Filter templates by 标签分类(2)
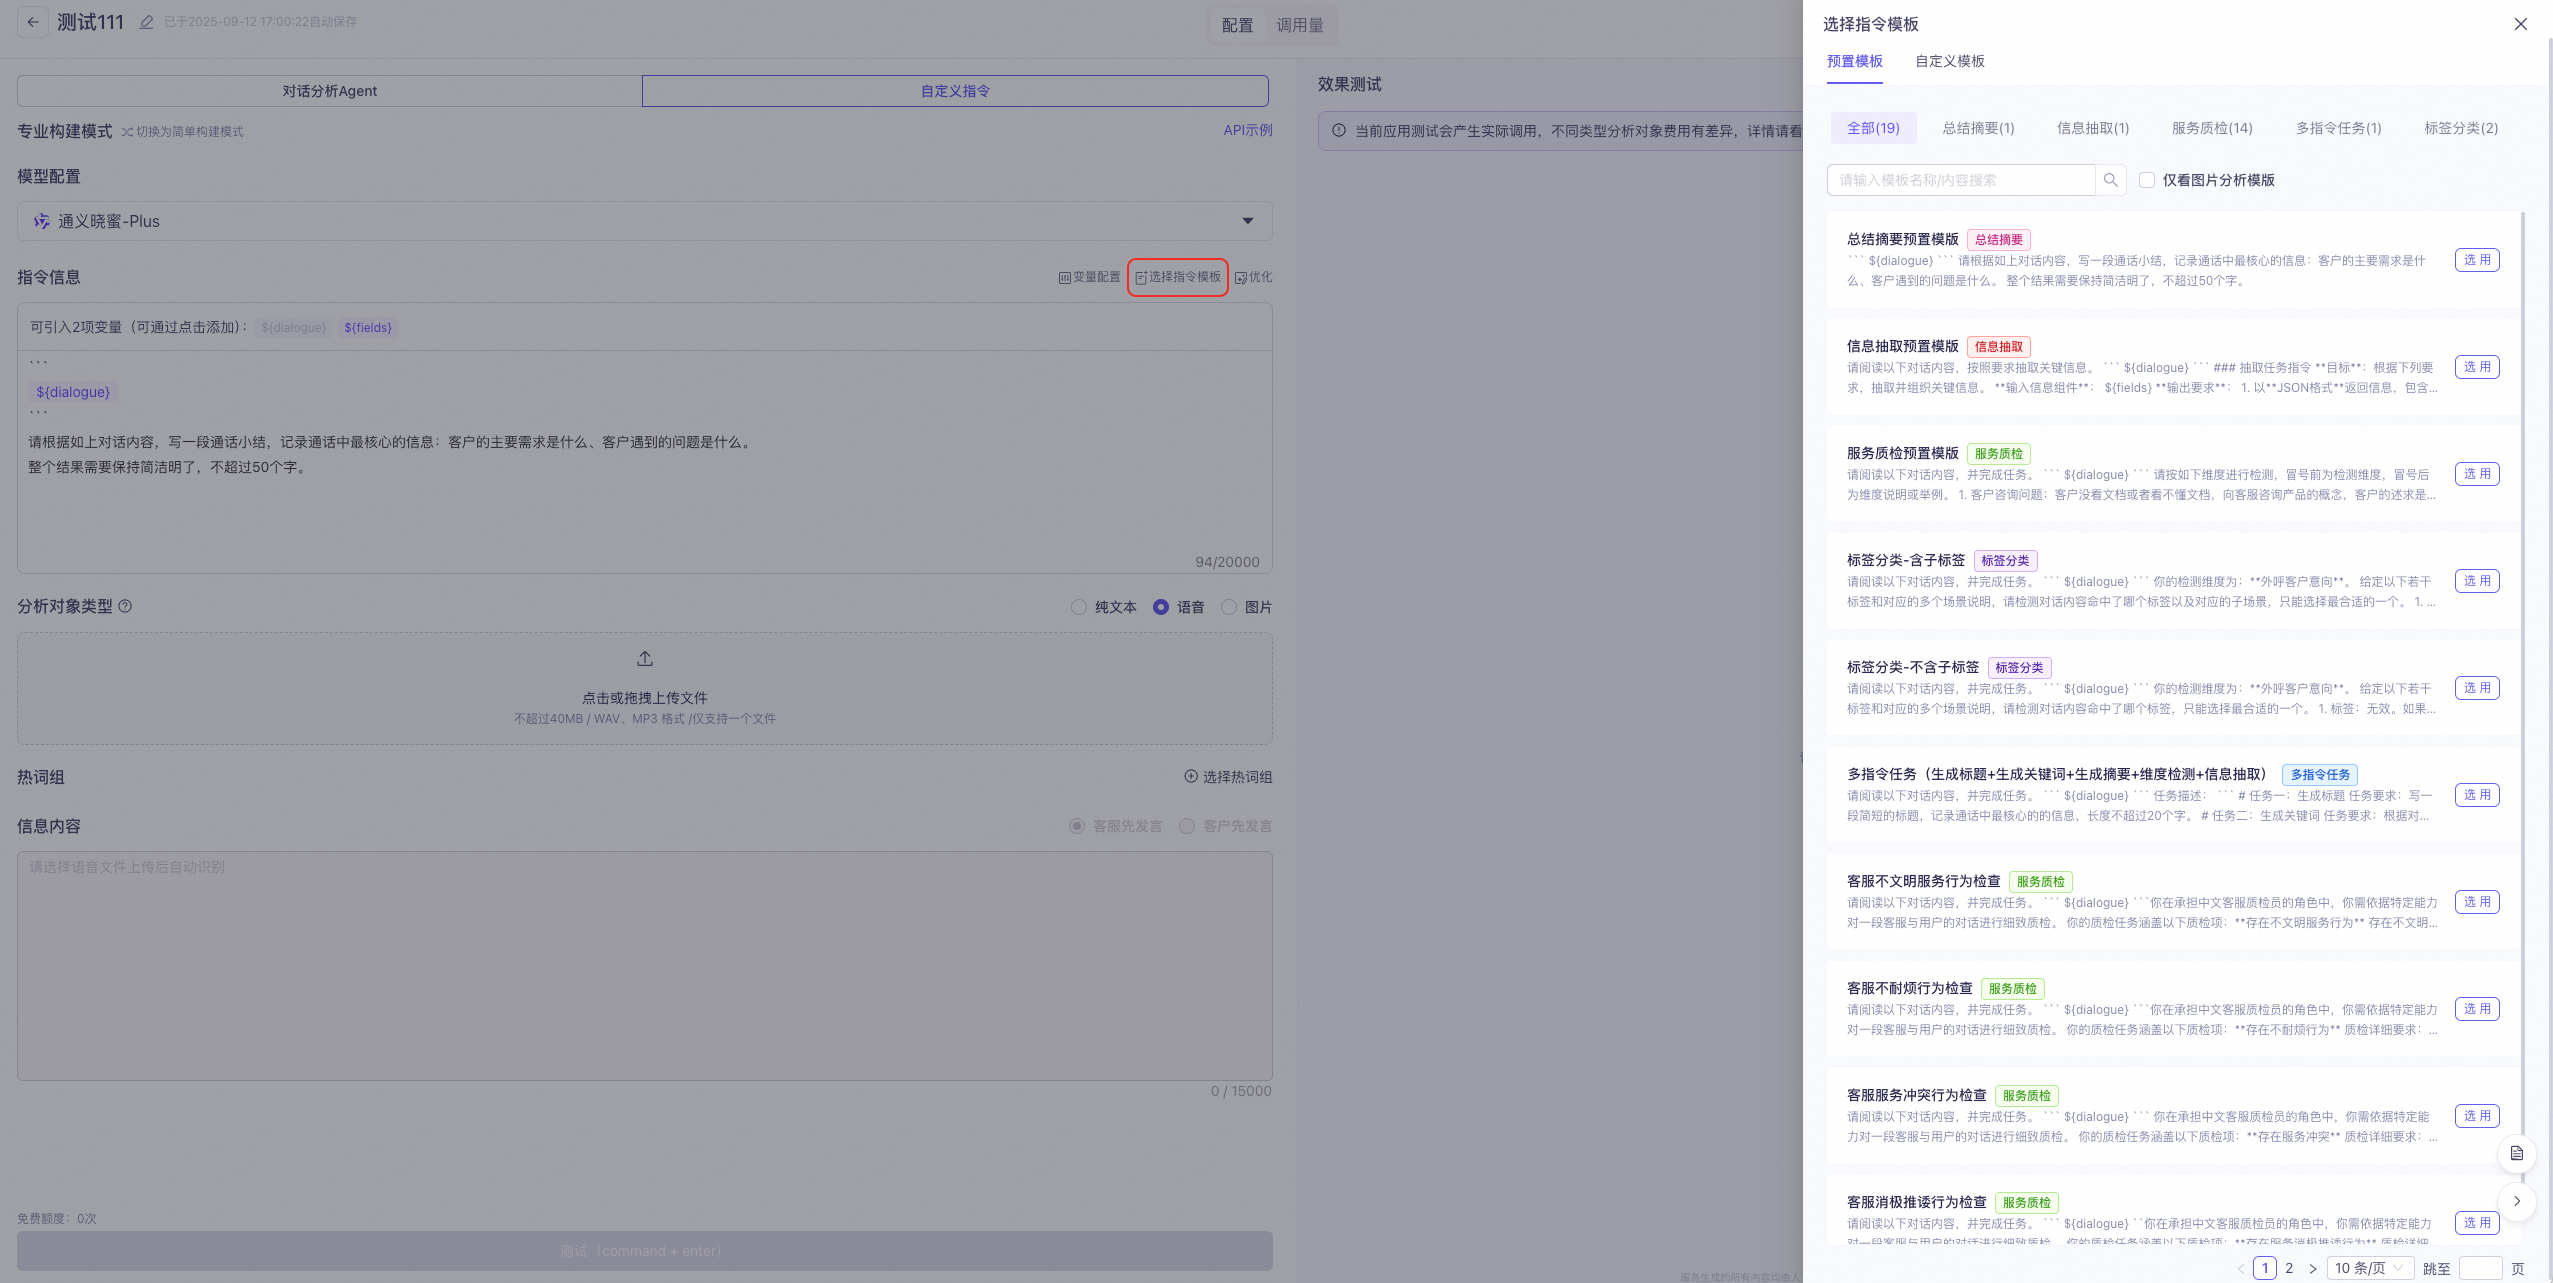Screen dimensions: 2553x1283 [2461, 128]
